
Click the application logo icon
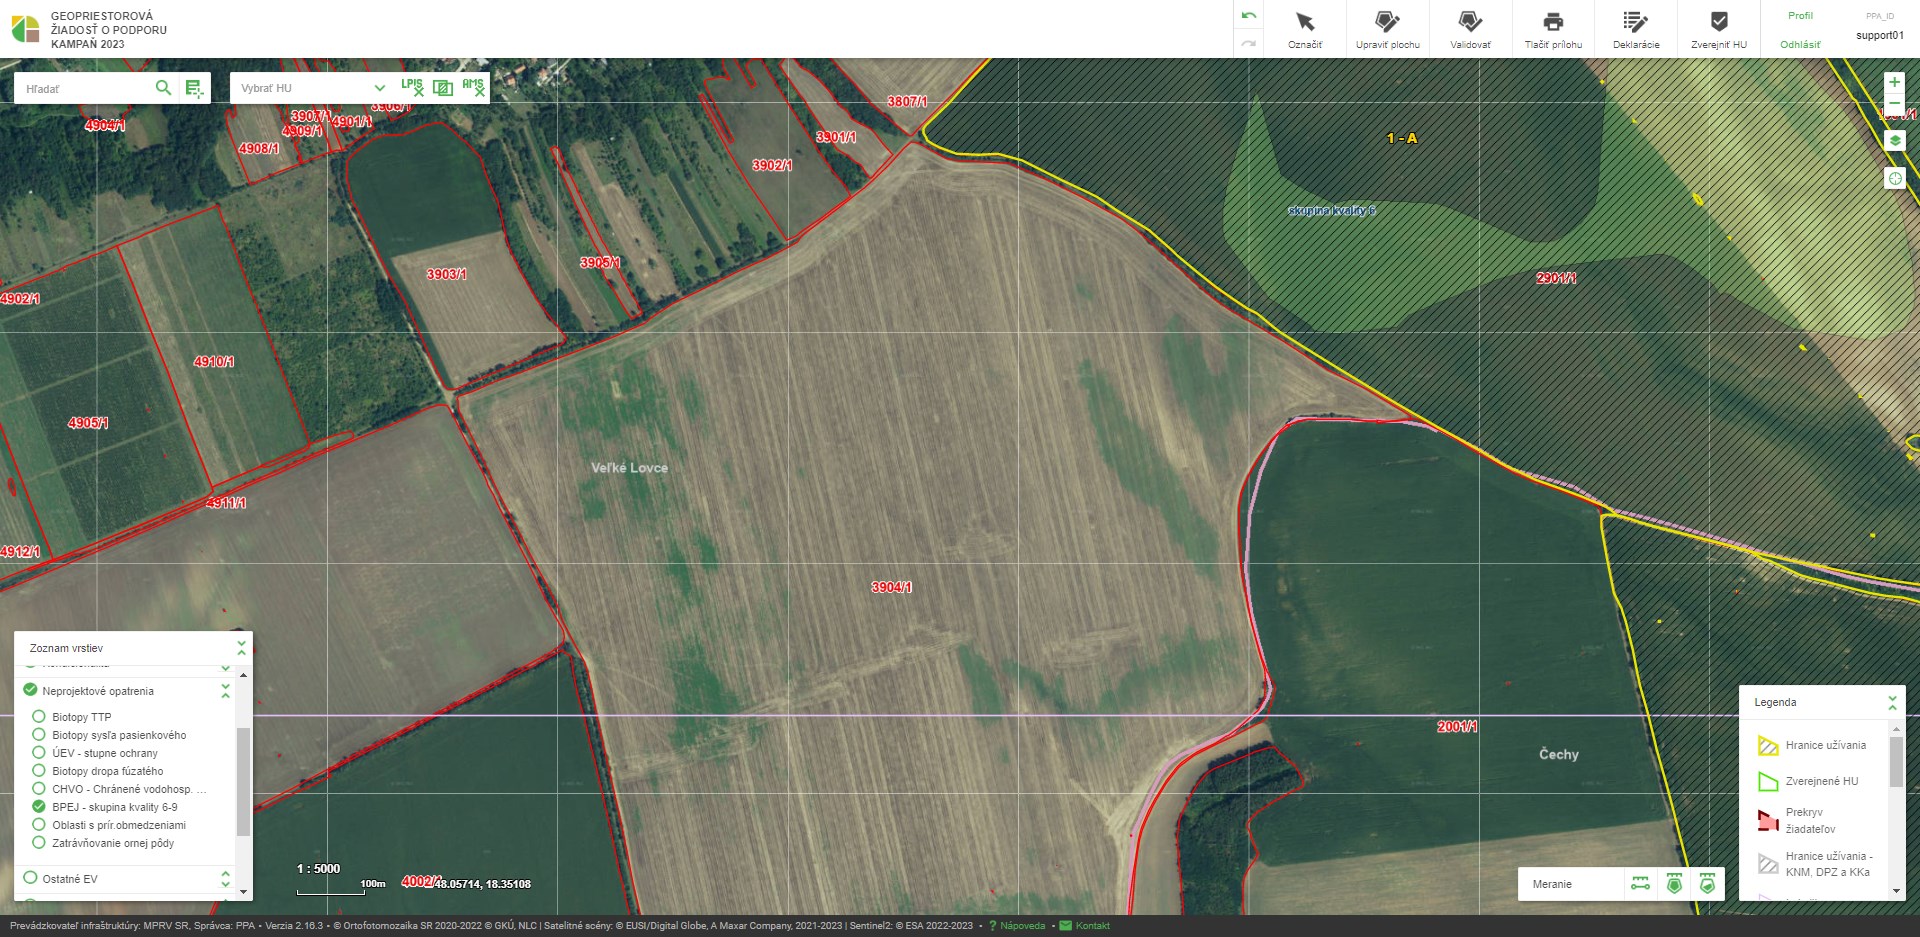[25, 29]
